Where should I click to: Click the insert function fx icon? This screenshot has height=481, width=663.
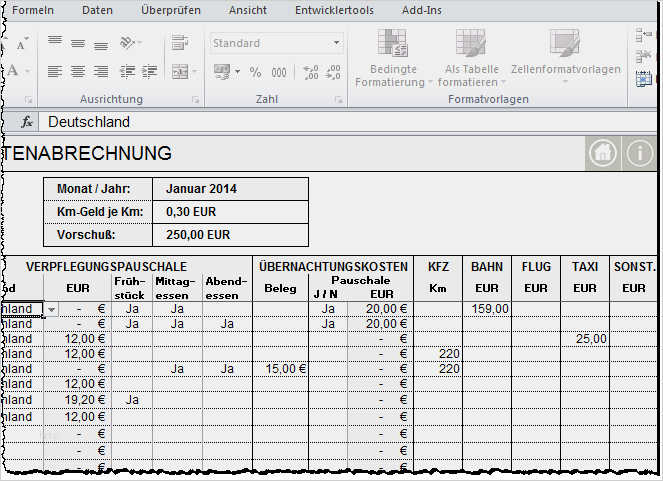click(x=27, y=122)
